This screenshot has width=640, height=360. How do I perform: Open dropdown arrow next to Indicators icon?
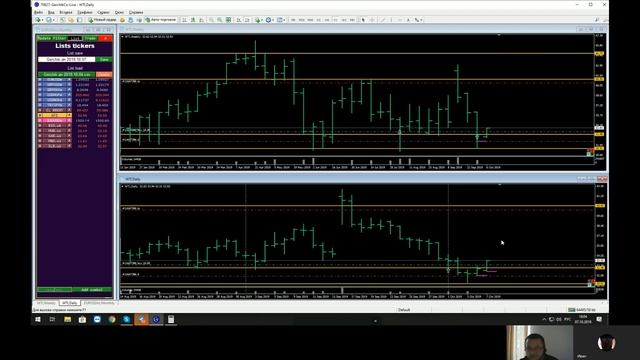[262, 20]
